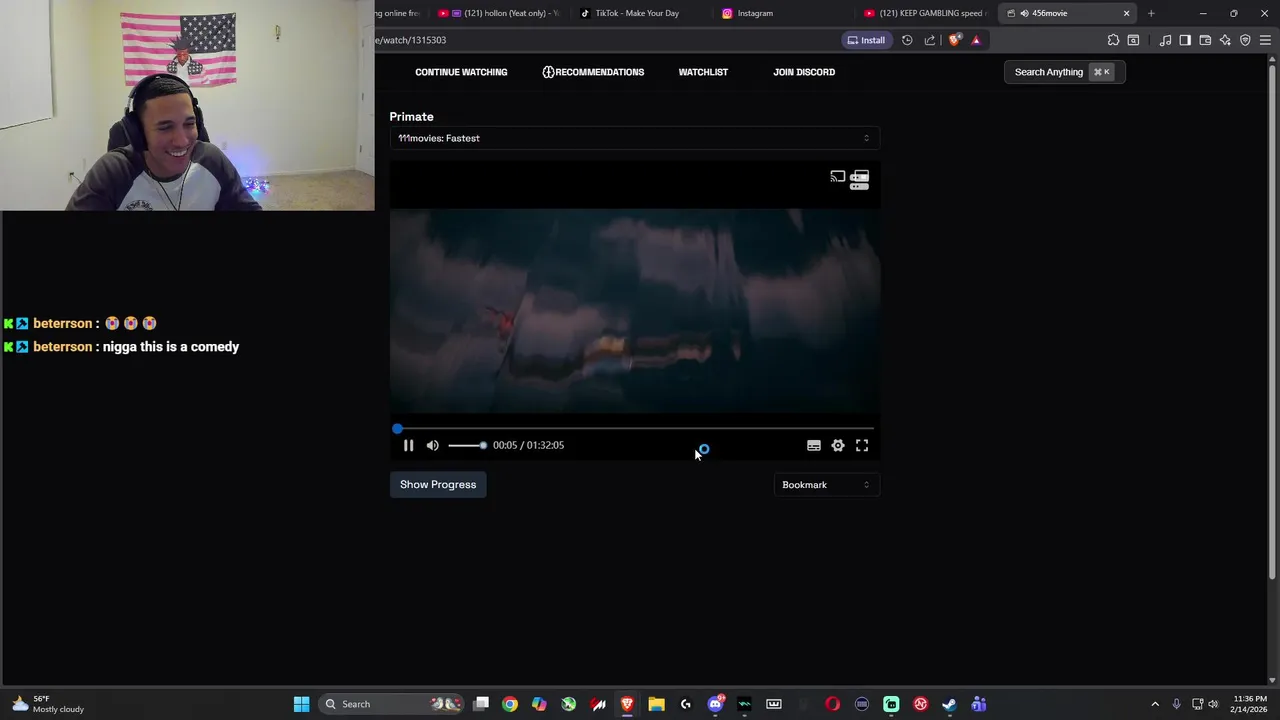Open Steam from the taskbar

click(949, 704)
